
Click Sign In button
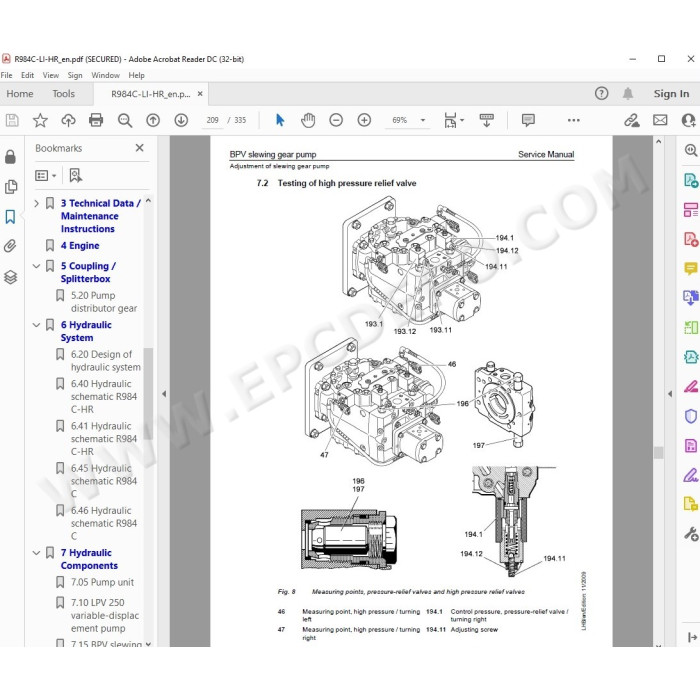(x=671, y=94)
